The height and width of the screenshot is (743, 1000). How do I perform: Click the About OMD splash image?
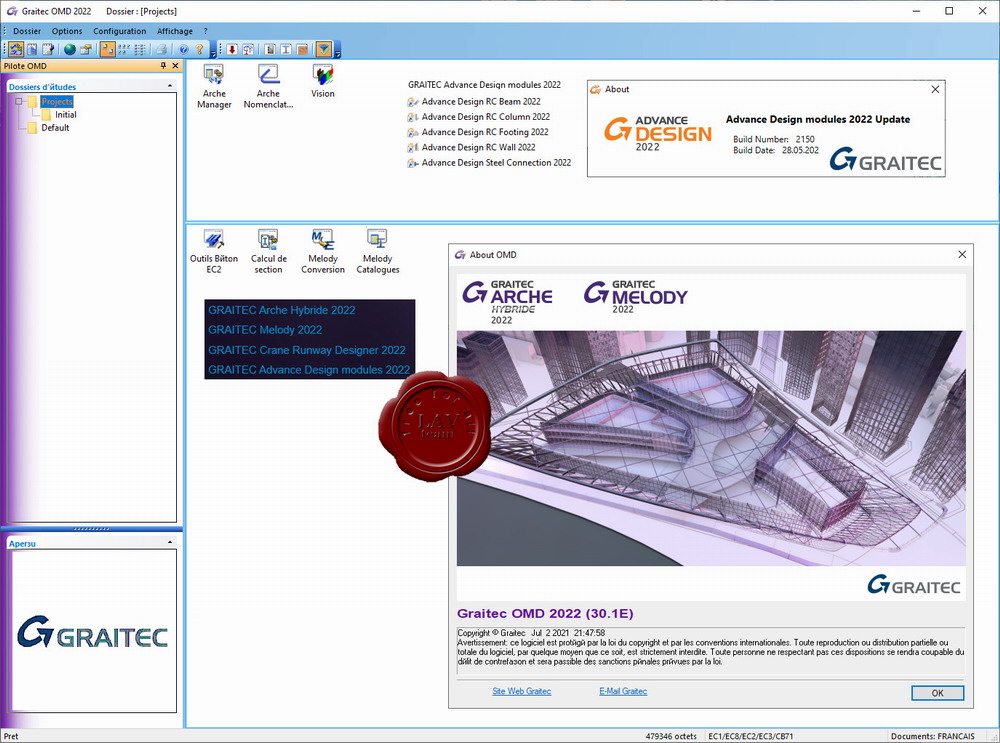pos(711,448)
